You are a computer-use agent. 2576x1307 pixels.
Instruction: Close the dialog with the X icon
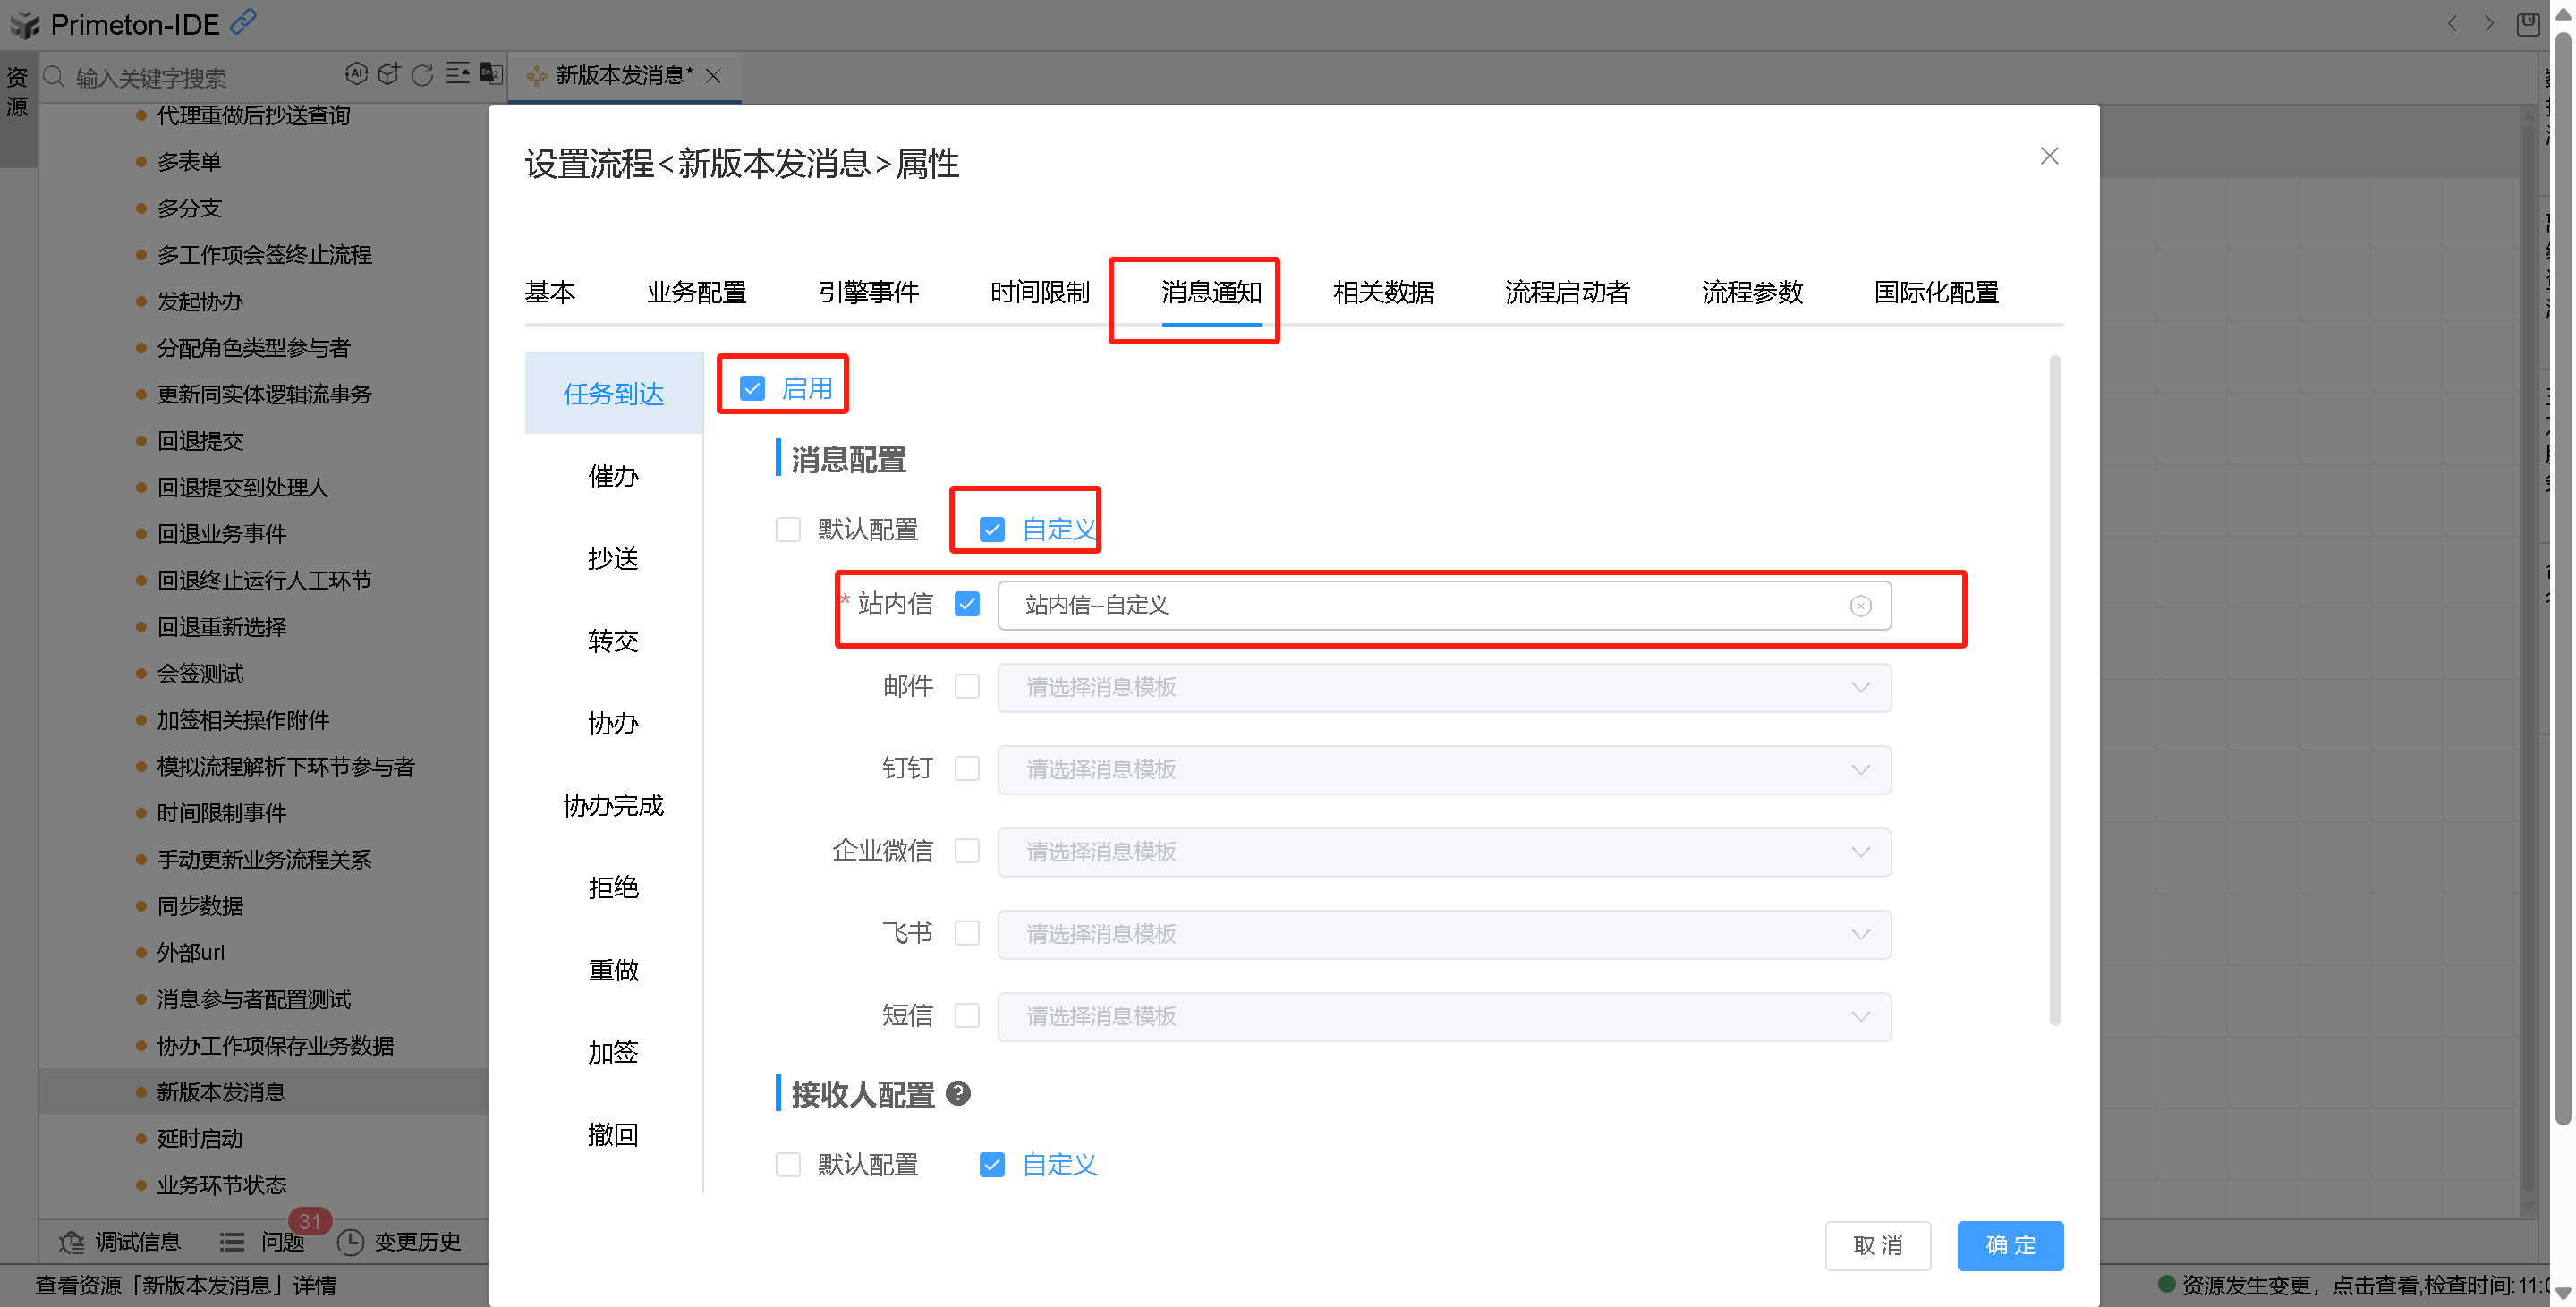tap(2049, 156)
